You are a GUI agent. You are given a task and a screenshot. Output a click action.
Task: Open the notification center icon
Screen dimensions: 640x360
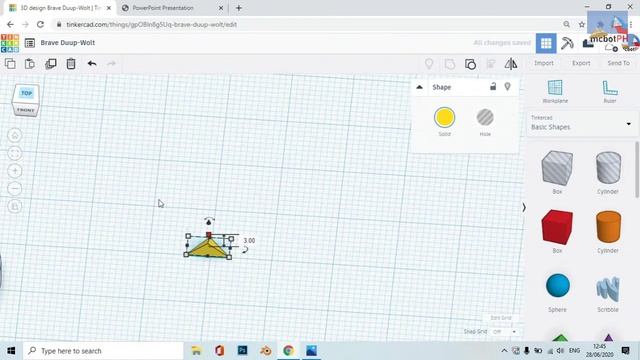click(x=625, y=351)
